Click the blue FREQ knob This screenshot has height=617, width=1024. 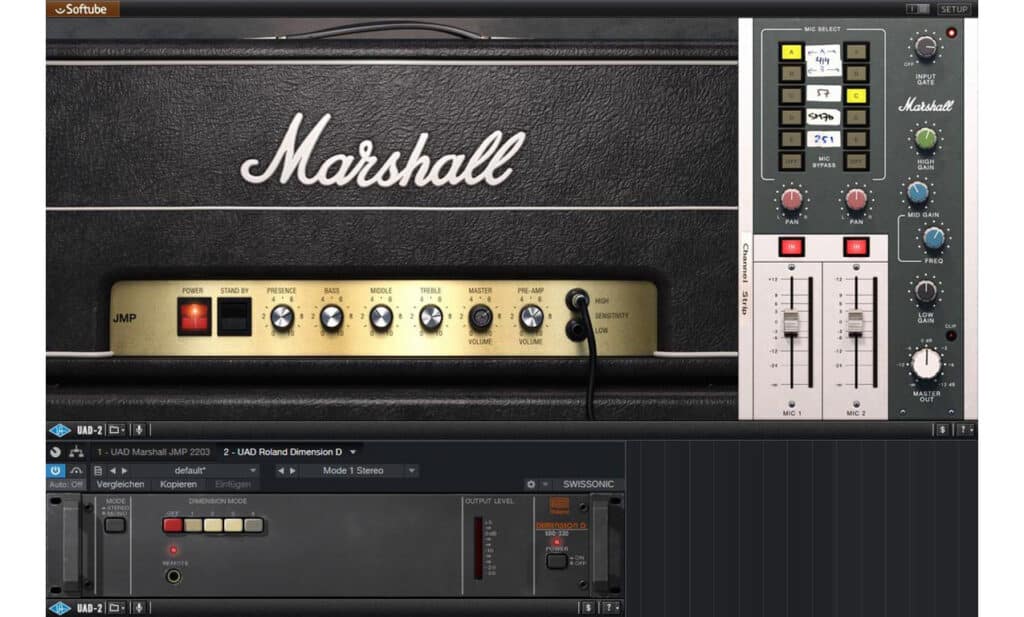tap(933, 238)
